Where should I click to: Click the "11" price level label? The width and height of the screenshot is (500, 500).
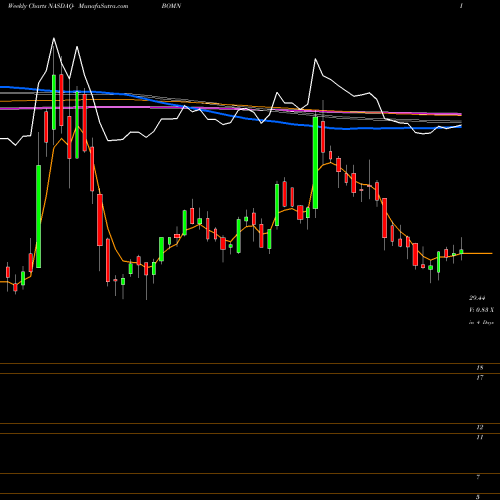click(x=480, y=437)
